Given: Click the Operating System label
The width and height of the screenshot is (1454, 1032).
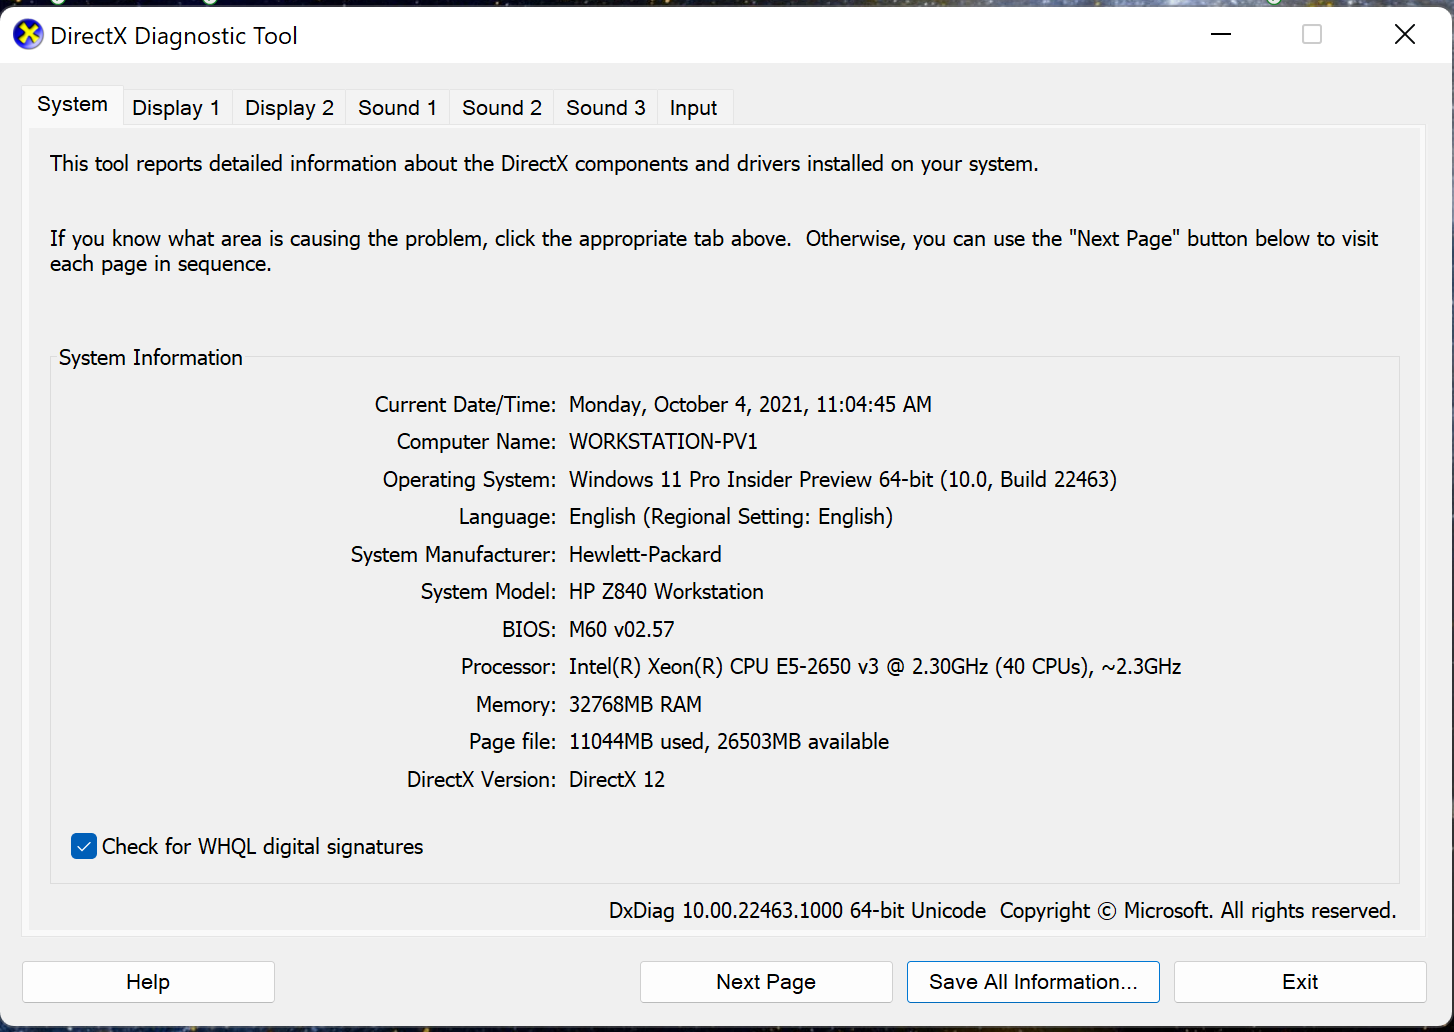Looking at the screenshot, I should tap(469, 480).
